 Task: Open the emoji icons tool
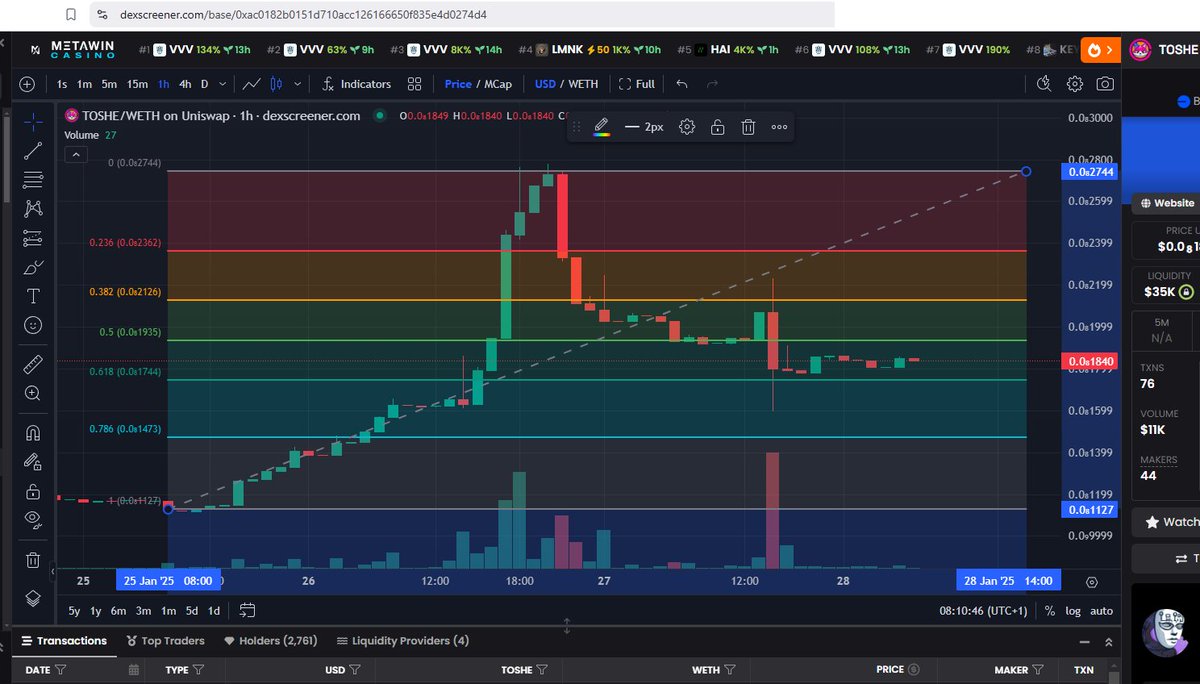33,325
